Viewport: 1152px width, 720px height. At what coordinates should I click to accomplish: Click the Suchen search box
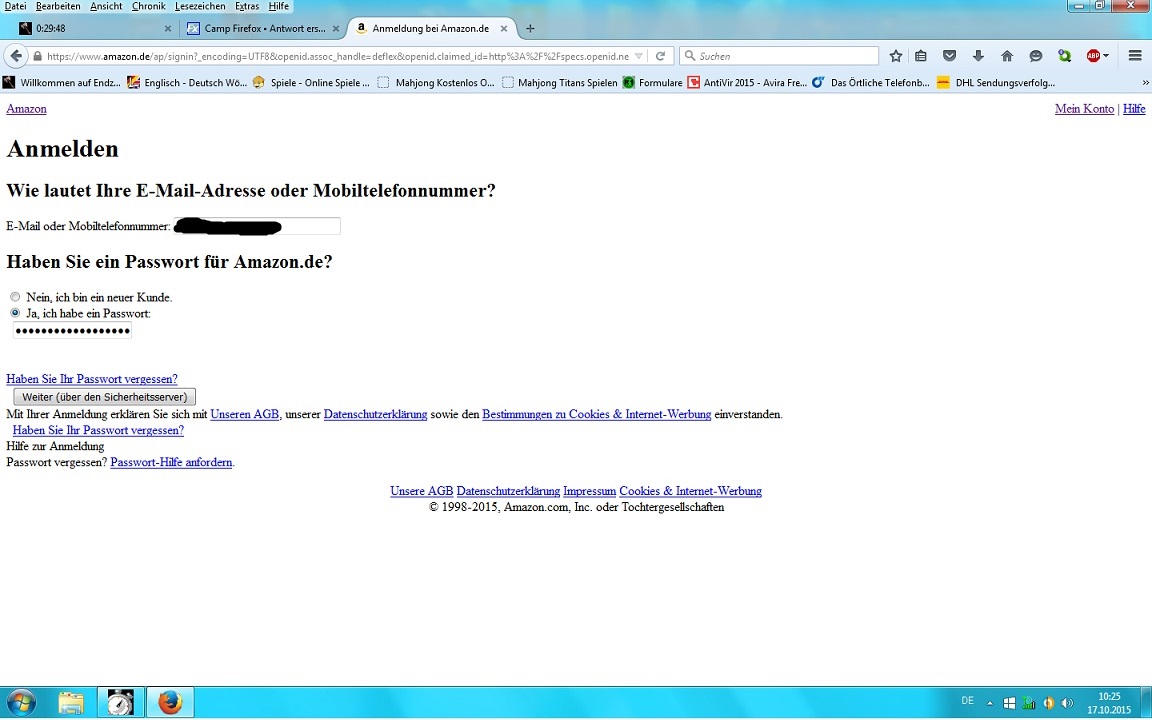tap(779, 56)
